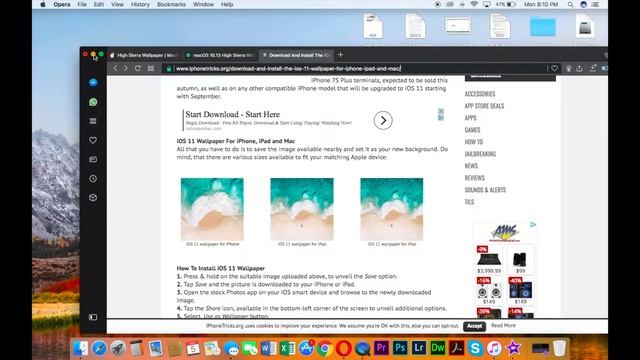640x360 pixels.
Task: Click Wi-Fi status icon in menu bar
Action: 474,4
